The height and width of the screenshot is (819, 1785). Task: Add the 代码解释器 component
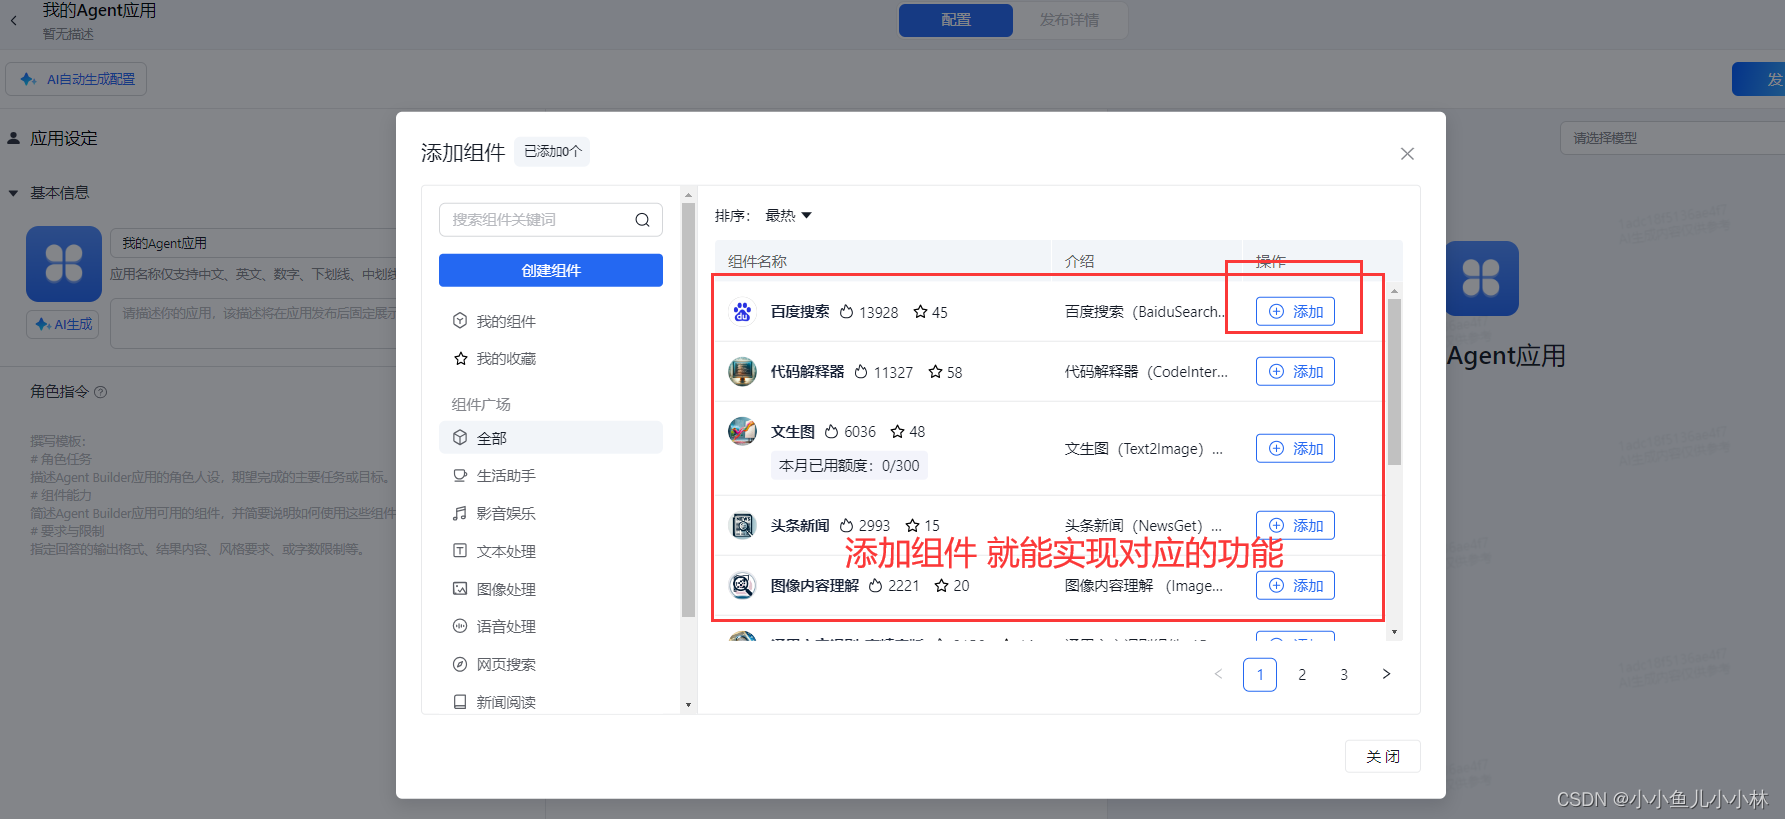(x=1295, y=372)
